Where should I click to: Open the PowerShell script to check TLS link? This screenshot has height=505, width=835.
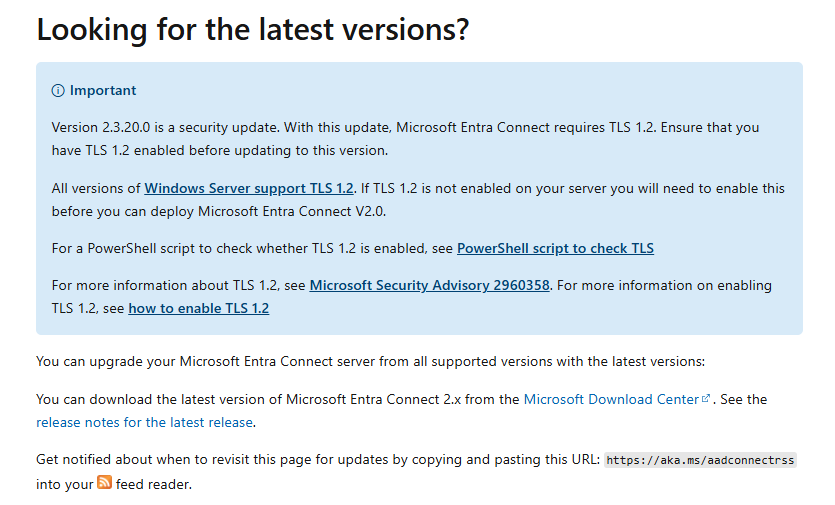555,249
